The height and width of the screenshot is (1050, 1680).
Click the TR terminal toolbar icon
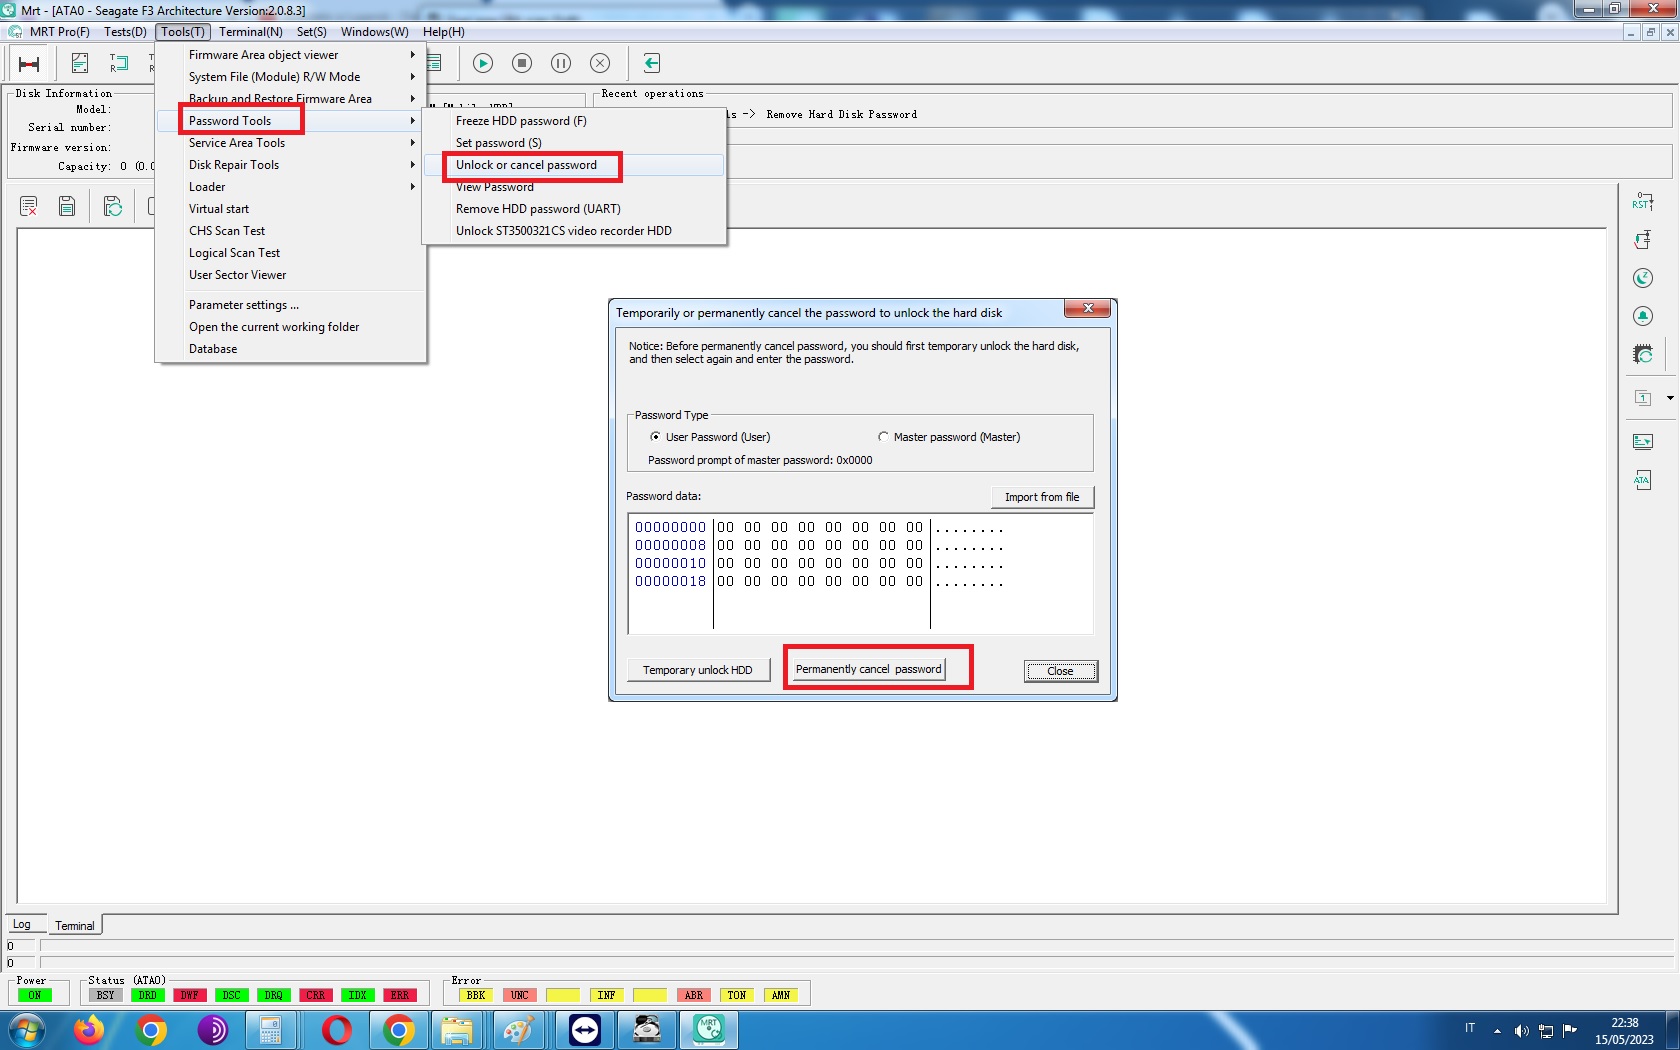click(x=119, y=64)
